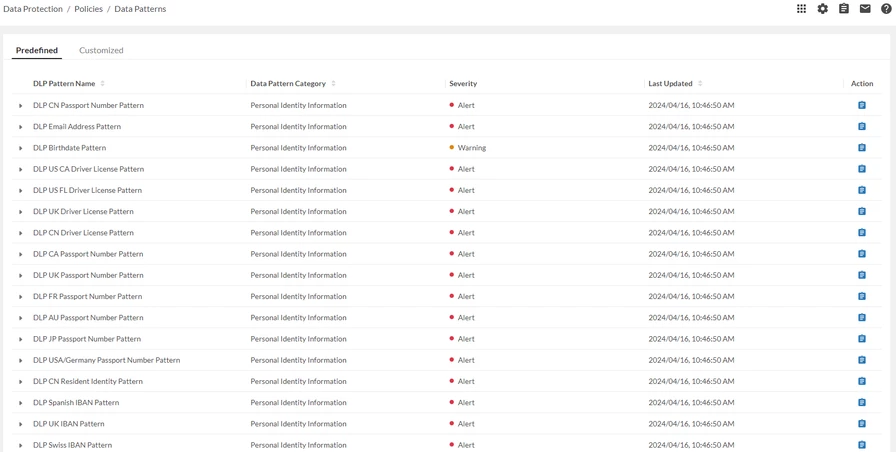Expand the DLP Swiss IBAN Pattern row
Image resolution: width=896 pixels, height=452 pixels.
21,445
